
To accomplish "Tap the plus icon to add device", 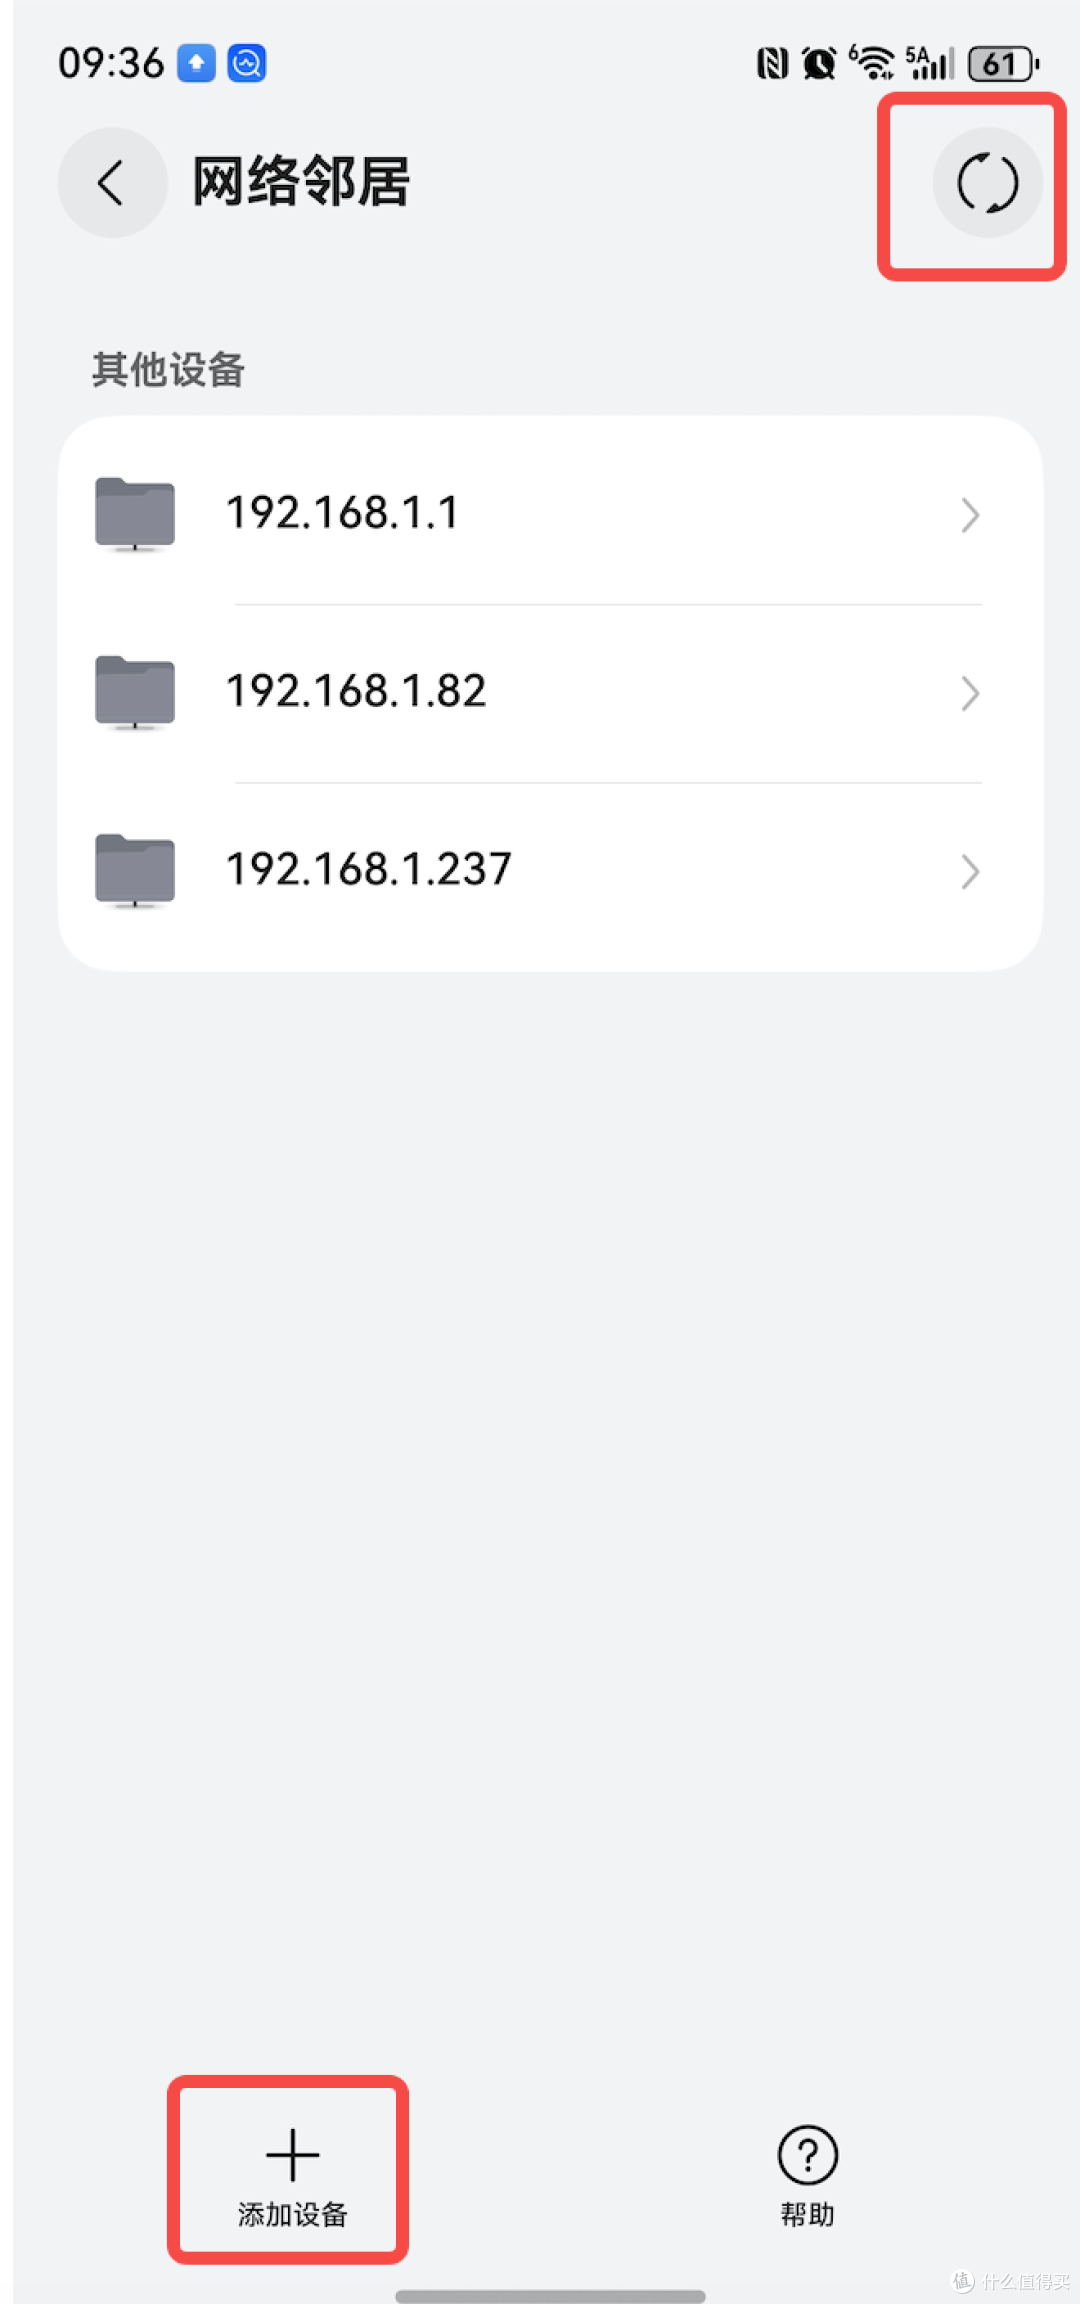I will [x=292, y=2154].
